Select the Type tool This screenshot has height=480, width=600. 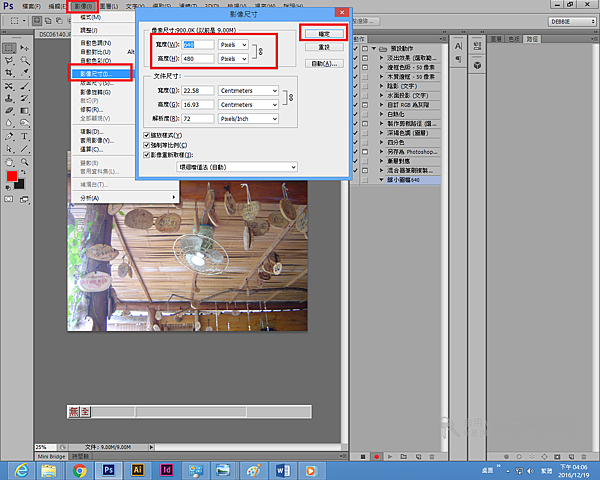pyautogui.click(x=24, y=136)
